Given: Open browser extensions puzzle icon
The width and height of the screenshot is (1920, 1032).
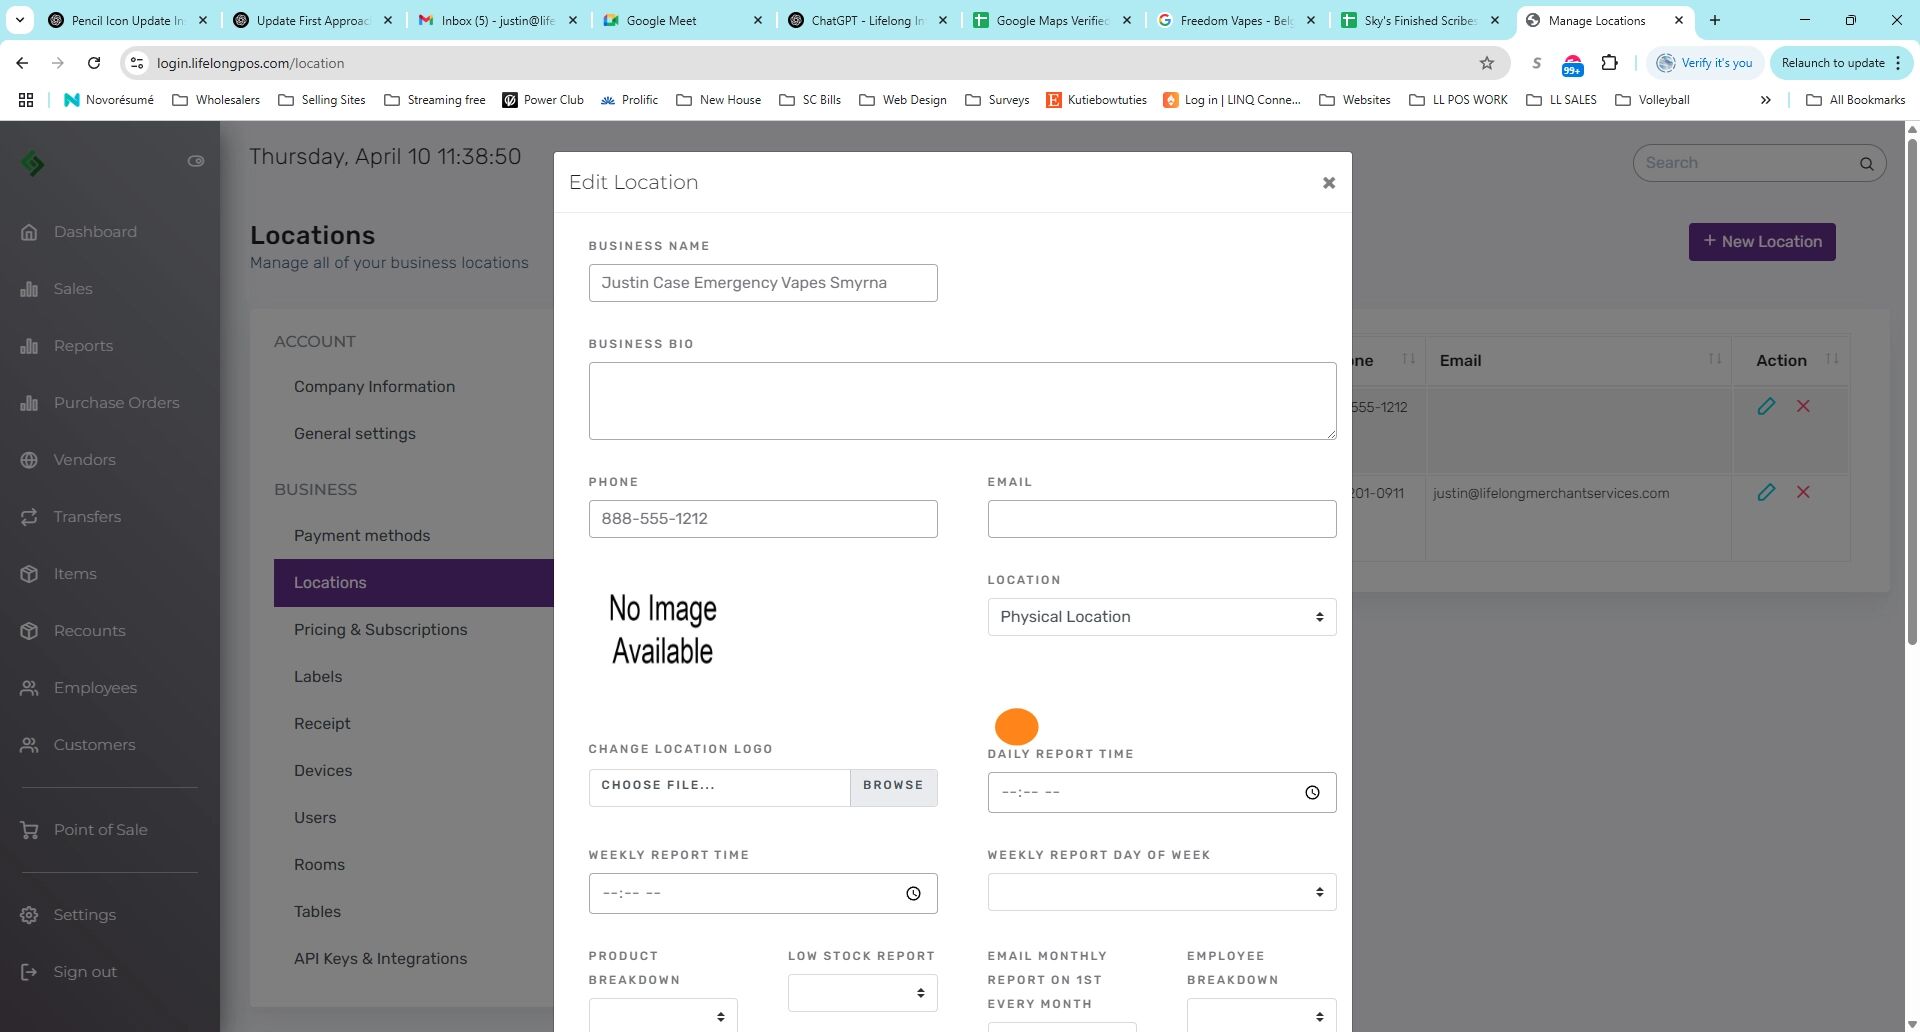Looking at the screenshot, I should pyautogui.click(x=1609, y=63).
